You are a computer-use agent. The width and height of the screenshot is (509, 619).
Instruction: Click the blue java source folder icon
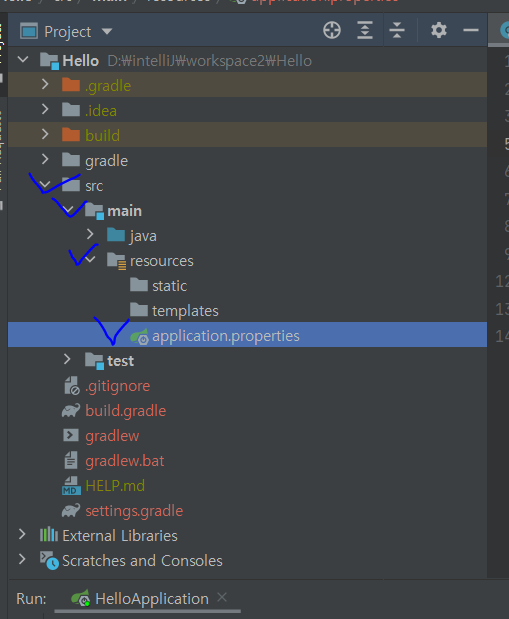[116, 234]
